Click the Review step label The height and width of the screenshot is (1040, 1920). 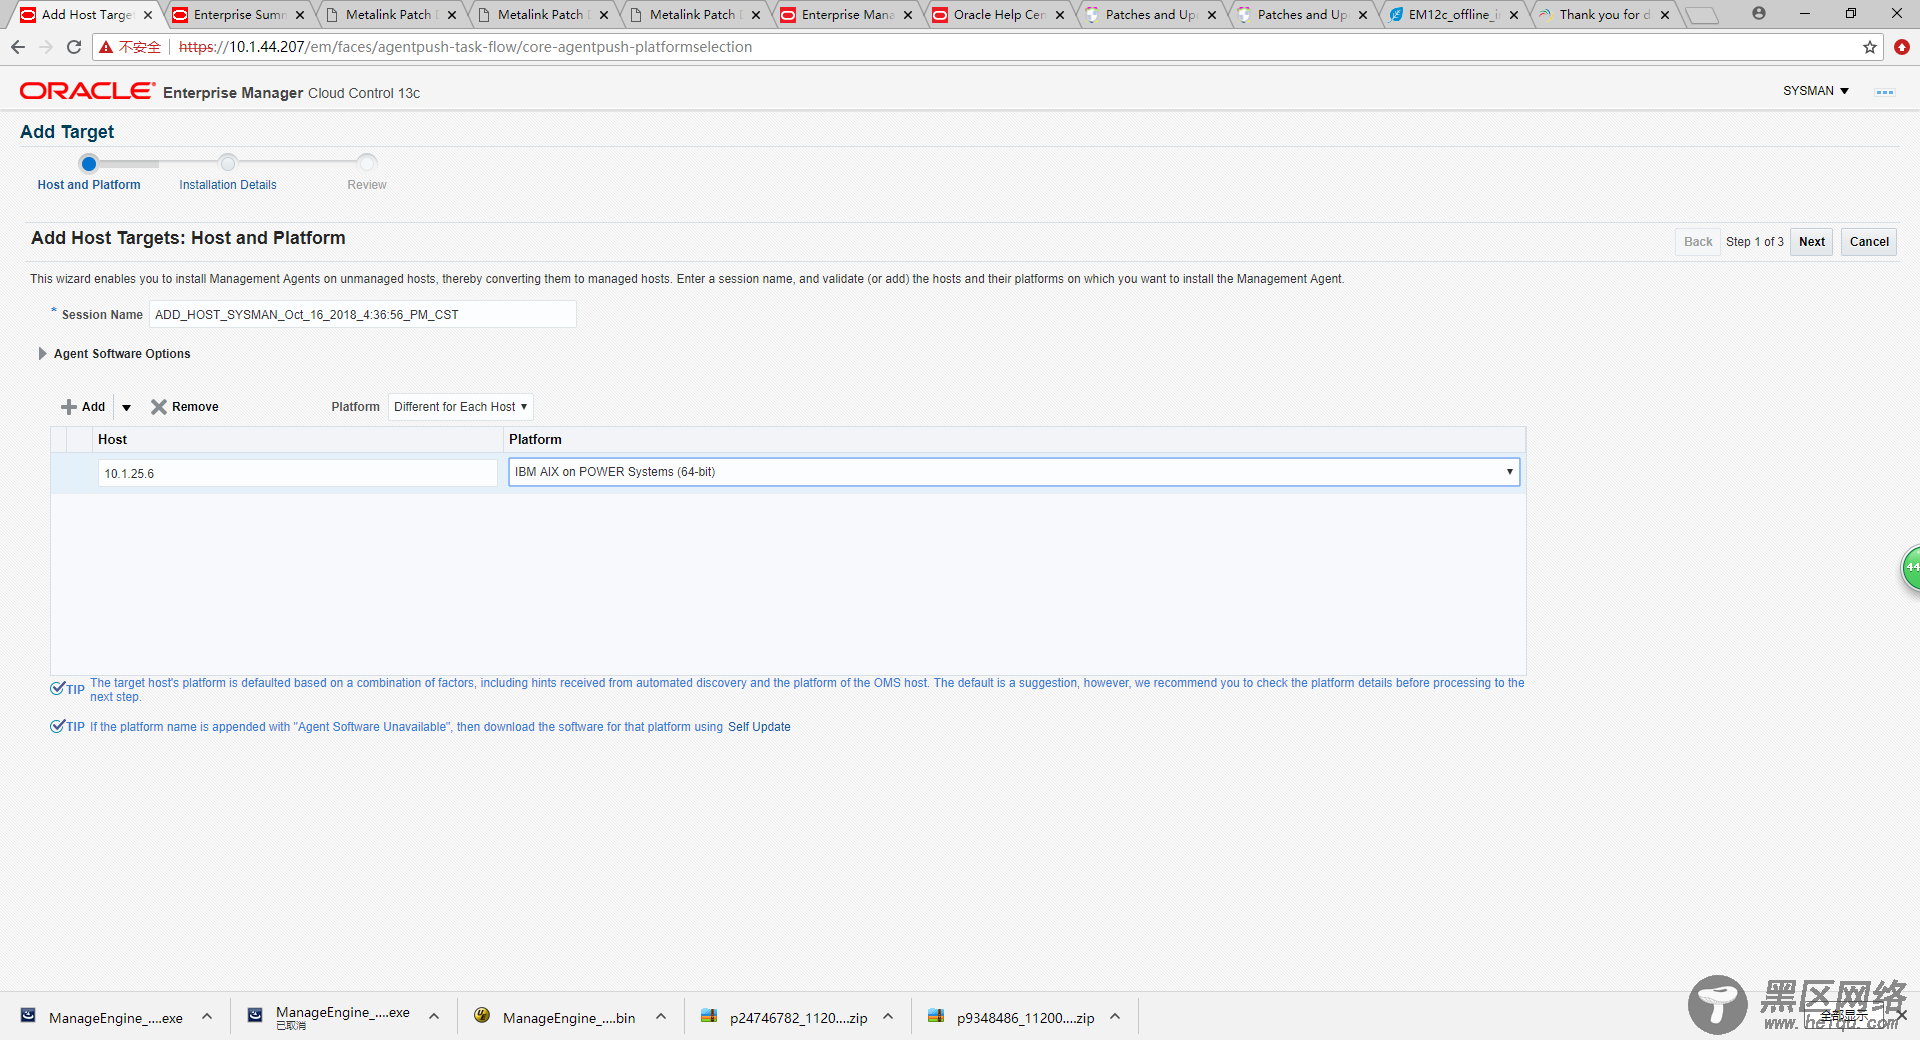367,185
